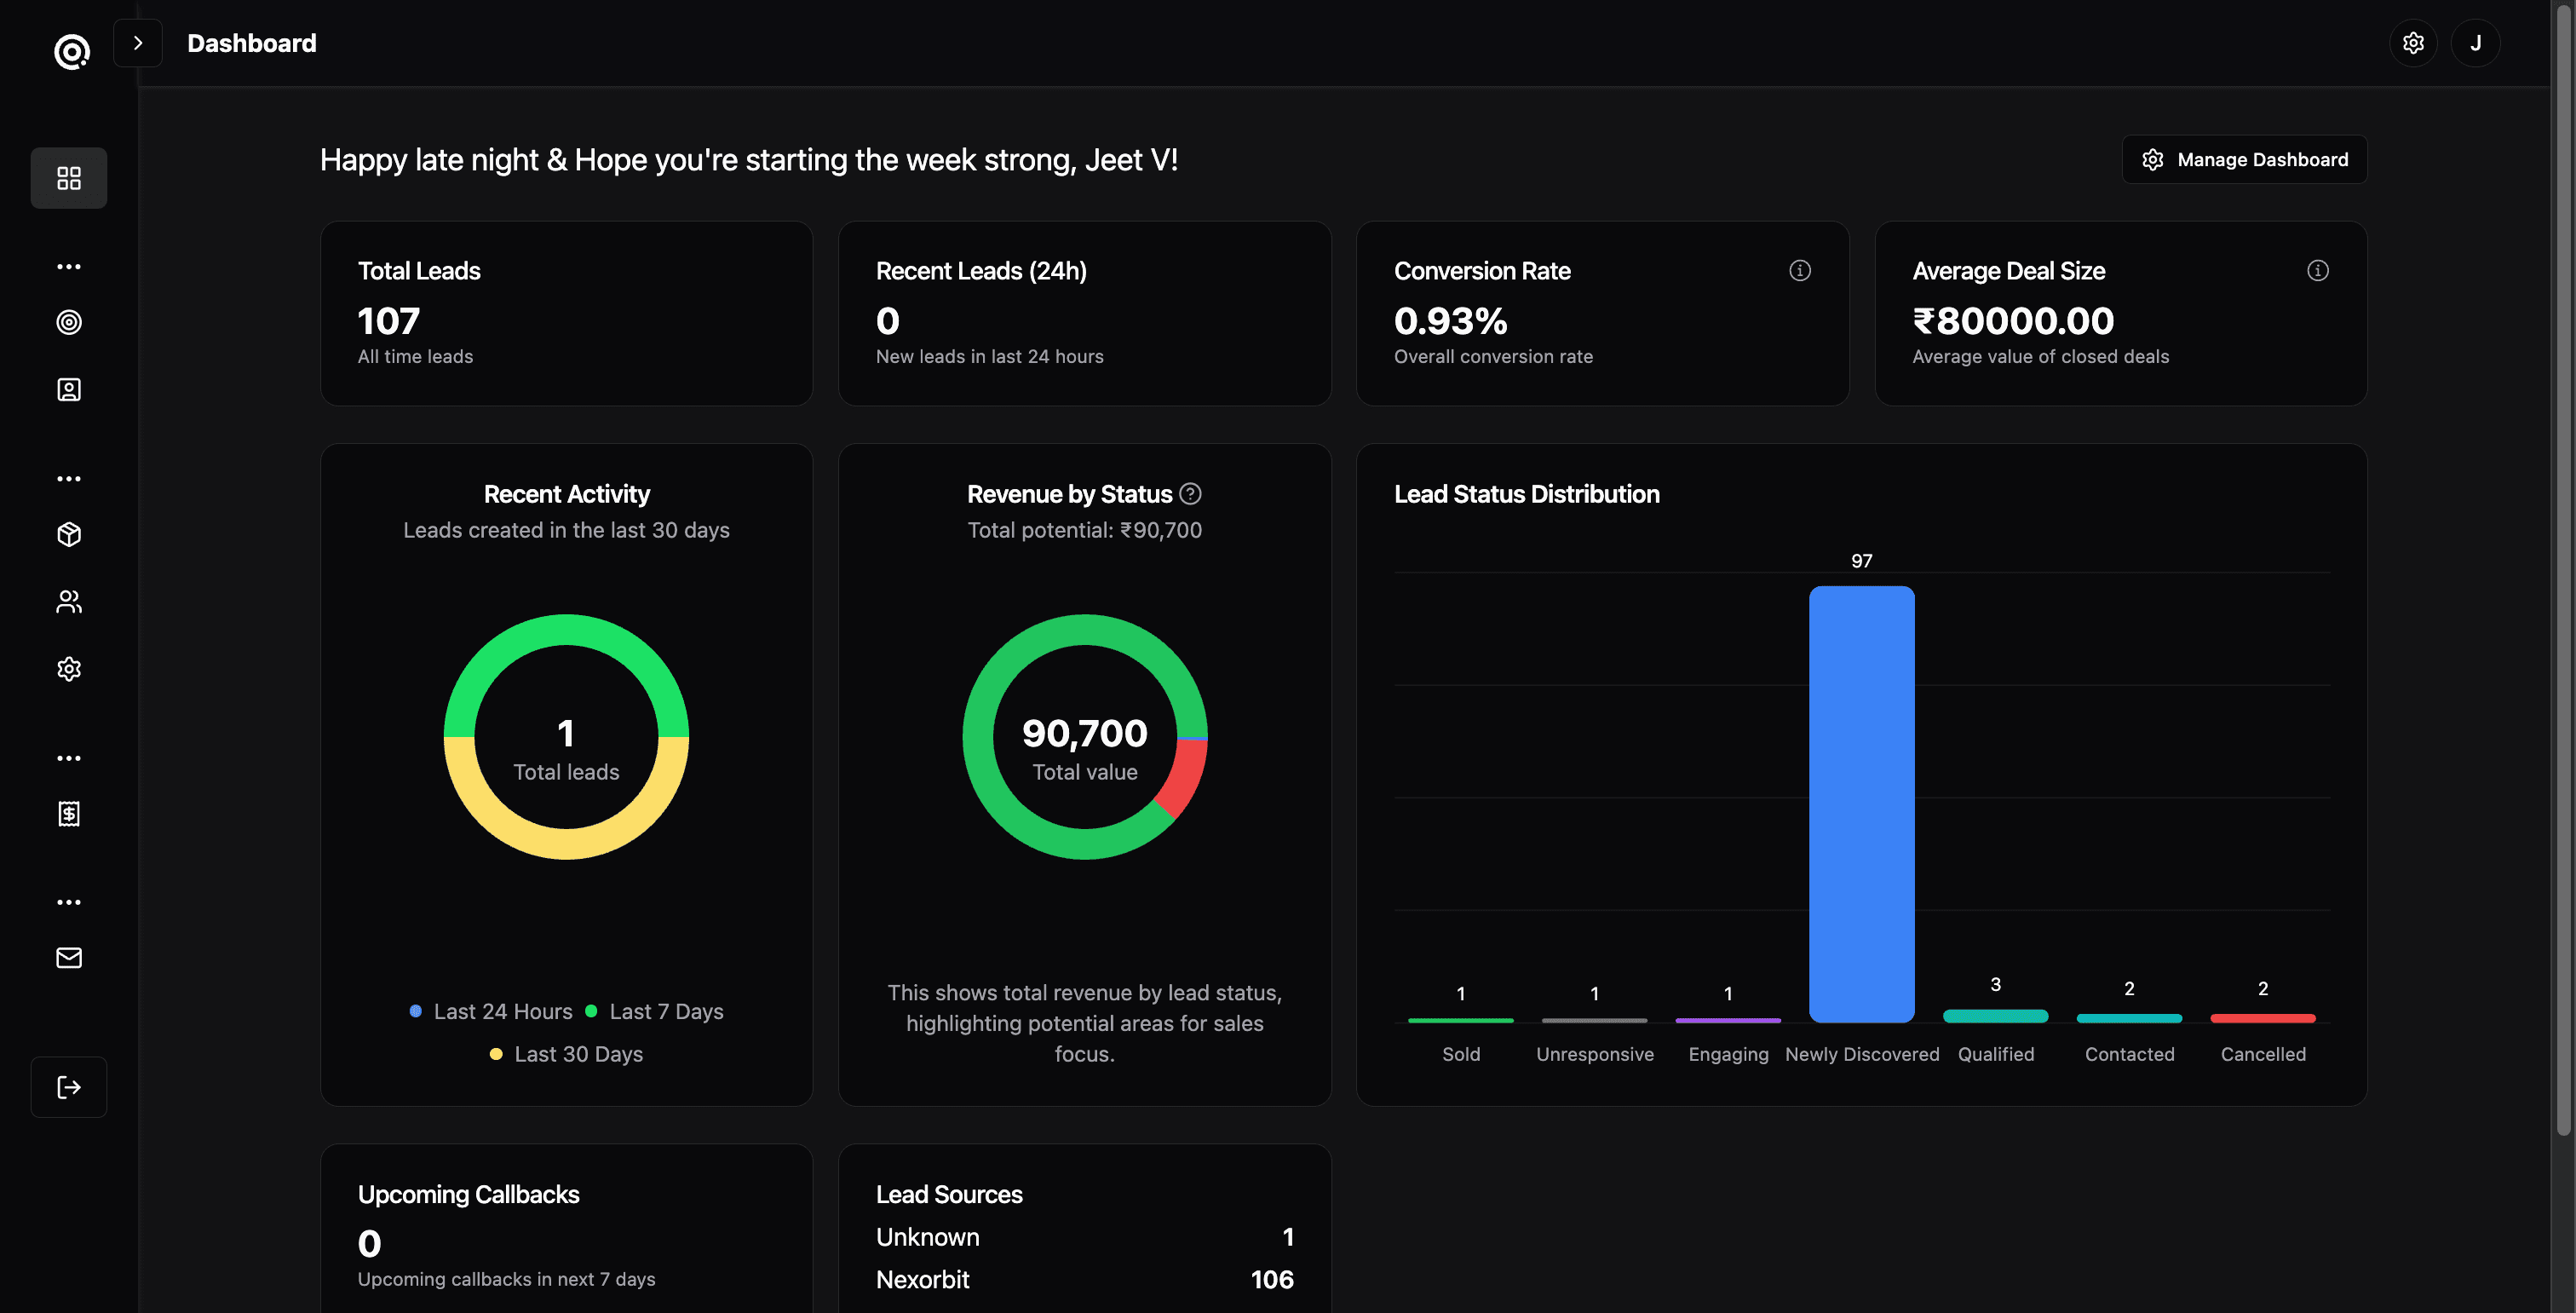Viewport: 2576px width, 1313px height.
Task: Click the target leads icon in sidebar
Action: point(69,322)
